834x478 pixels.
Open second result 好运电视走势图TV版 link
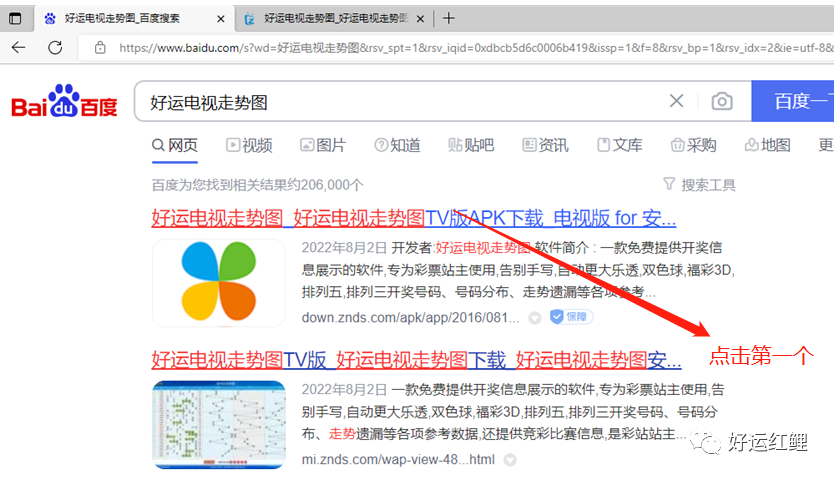tap(416, 359)
